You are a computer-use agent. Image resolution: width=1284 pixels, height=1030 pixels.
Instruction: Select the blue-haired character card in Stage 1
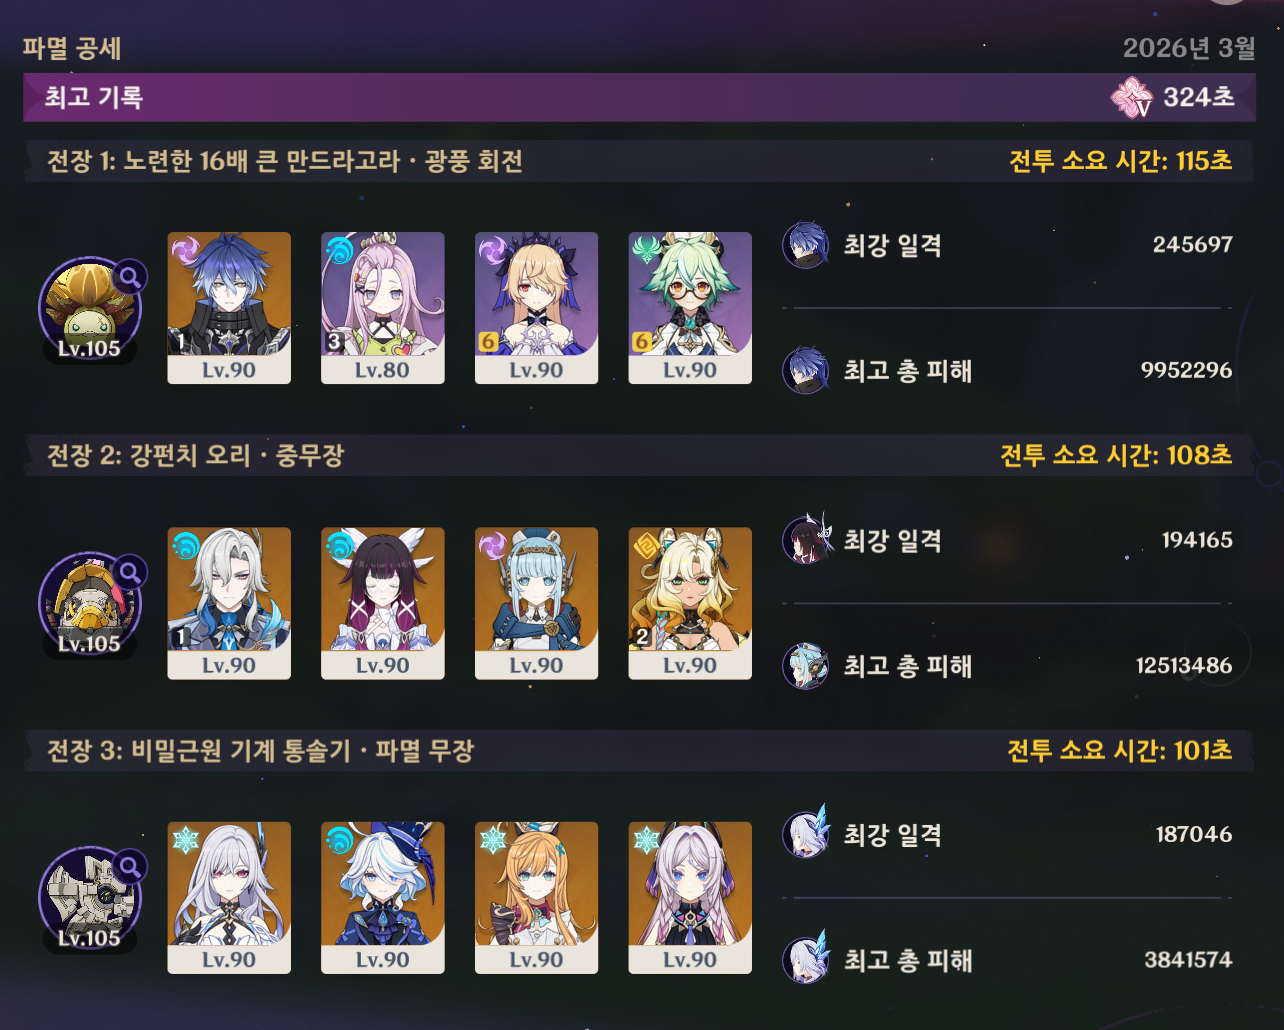[x=229, y=308]
